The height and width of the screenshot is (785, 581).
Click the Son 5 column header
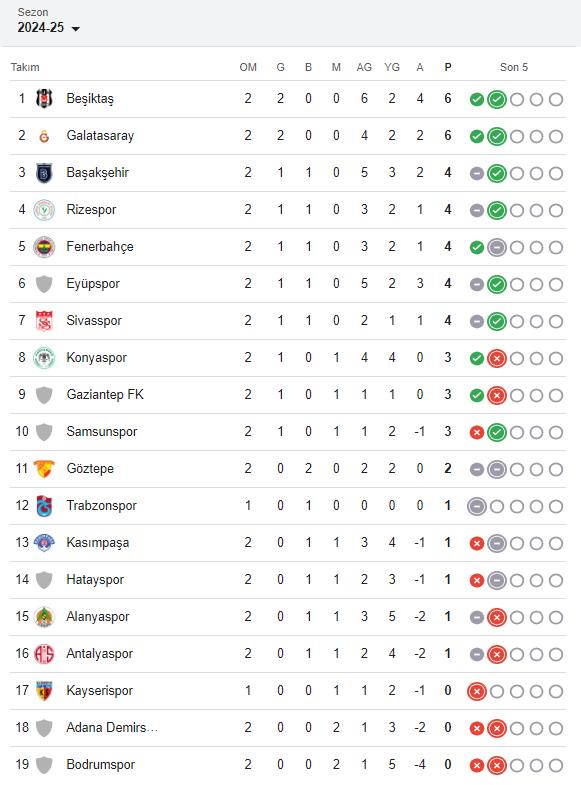[x=514, y=67]
